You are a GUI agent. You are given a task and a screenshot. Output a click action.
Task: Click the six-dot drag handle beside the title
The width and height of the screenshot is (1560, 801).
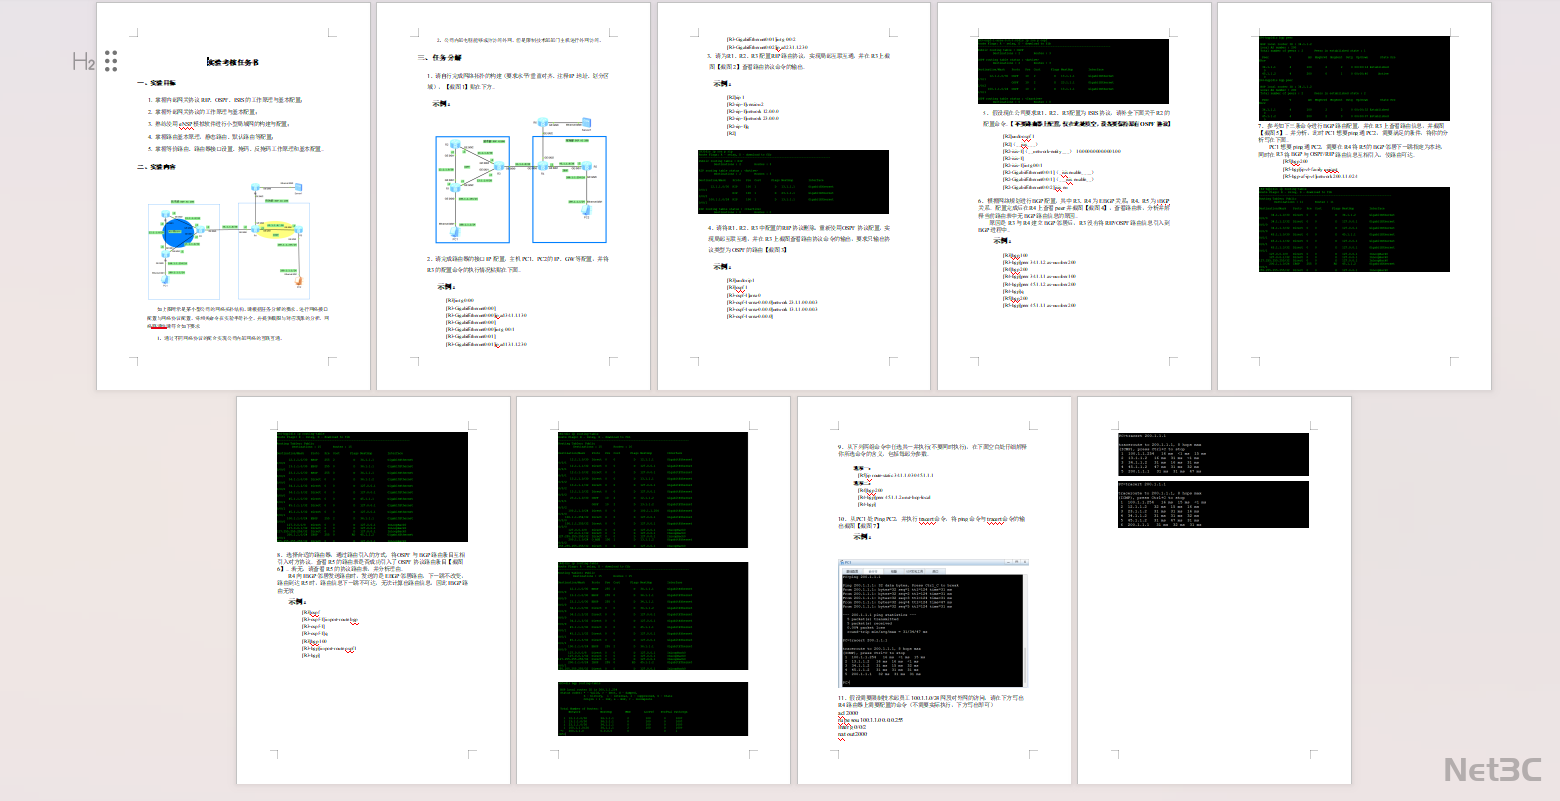click(x=111, y=61)
